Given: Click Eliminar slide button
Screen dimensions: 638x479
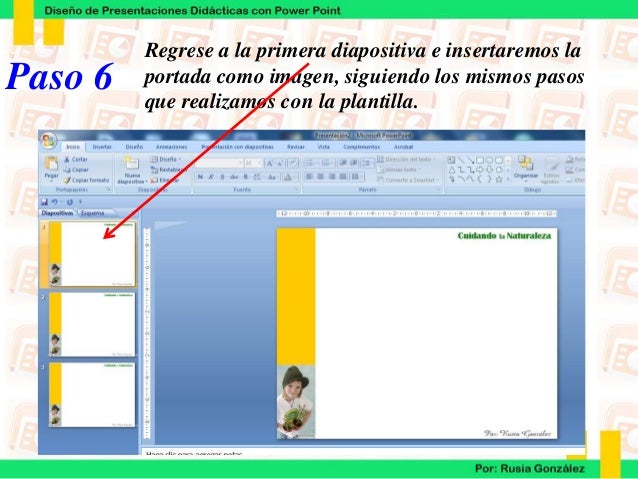Looking at the screenshot, I should 164,179.
